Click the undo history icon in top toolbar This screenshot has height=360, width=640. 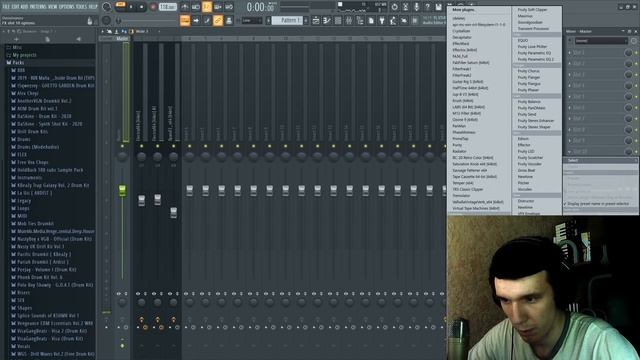coord(394,7)
